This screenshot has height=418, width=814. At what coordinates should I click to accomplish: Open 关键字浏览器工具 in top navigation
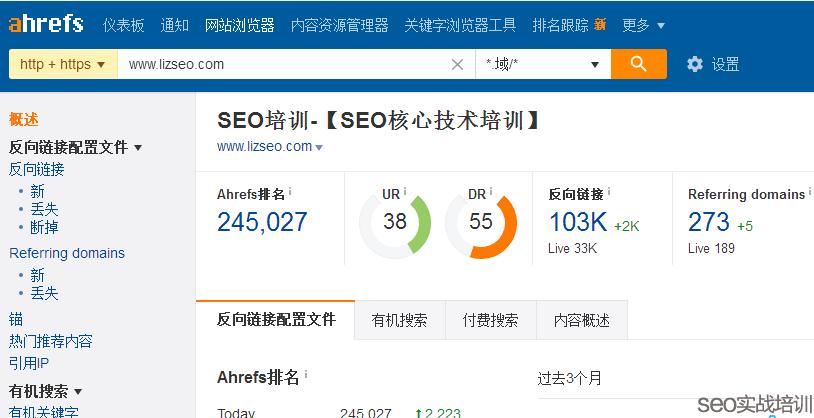[460, 25]
